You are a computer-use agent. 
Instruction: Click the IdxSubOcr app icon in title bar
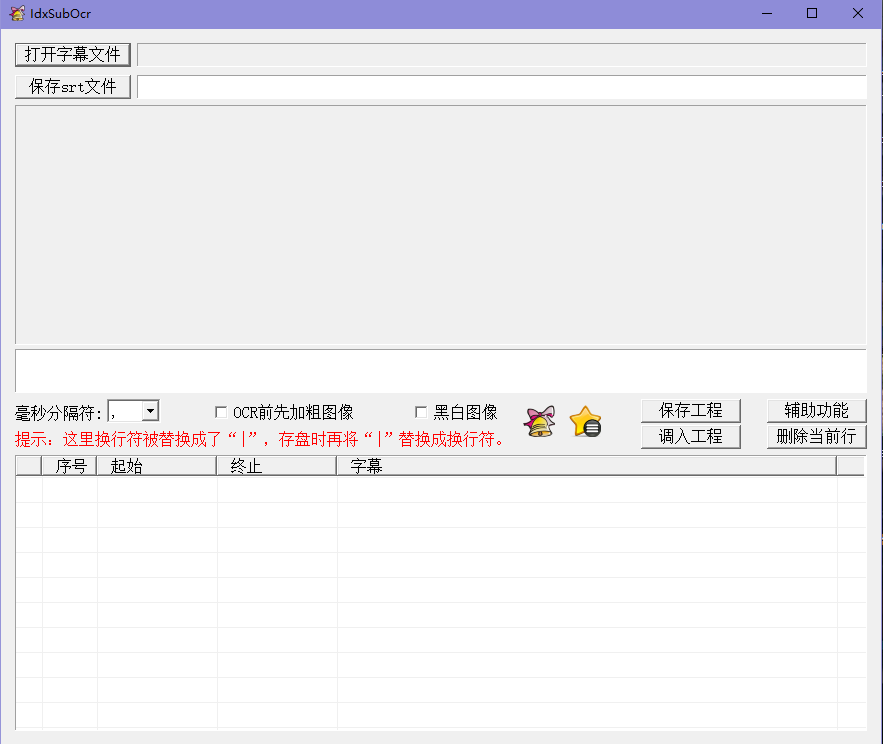(17, 13)
